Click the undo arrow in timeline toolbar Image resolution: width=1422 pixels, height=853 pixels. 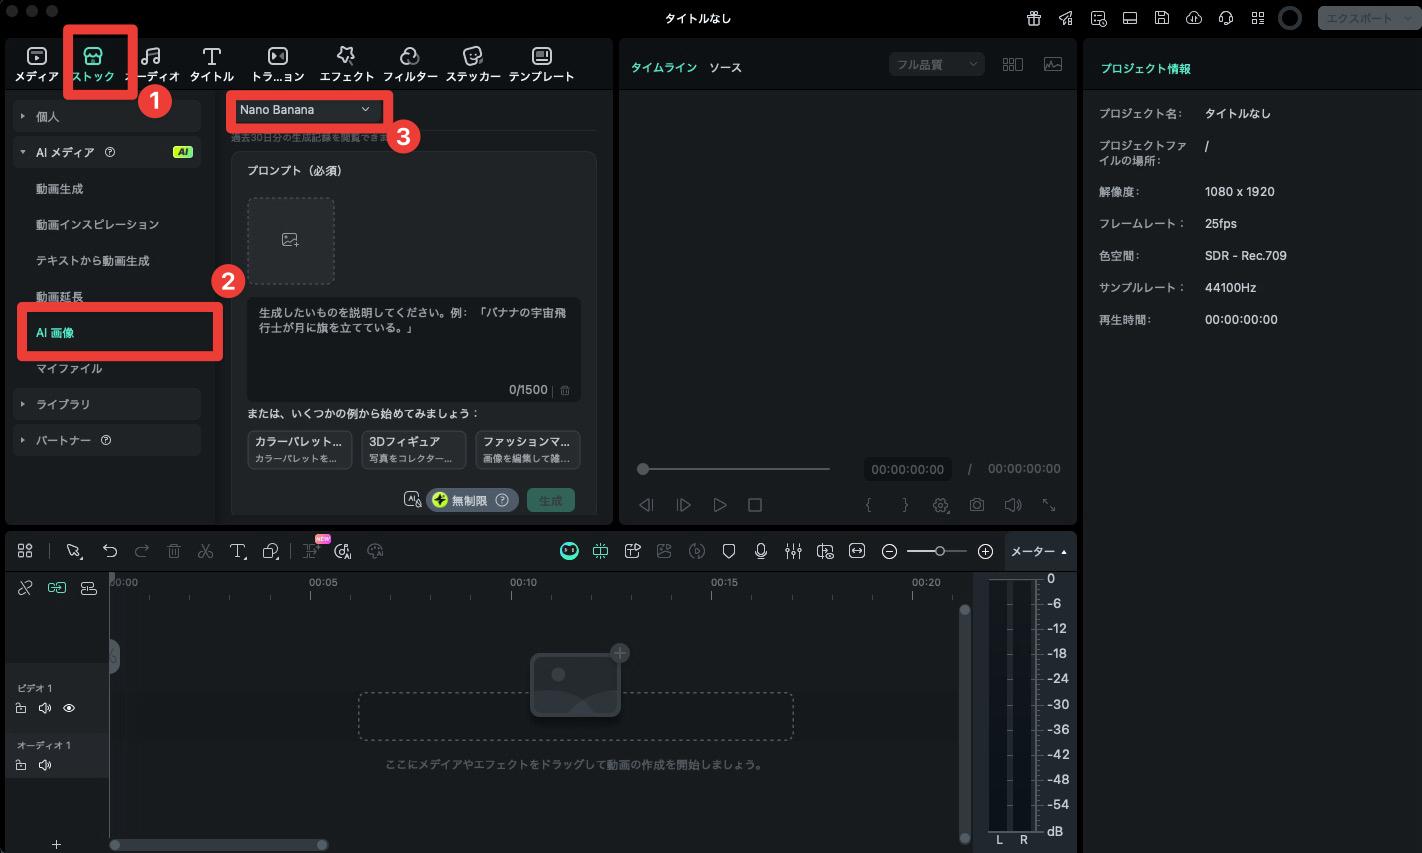pos(110,551)
